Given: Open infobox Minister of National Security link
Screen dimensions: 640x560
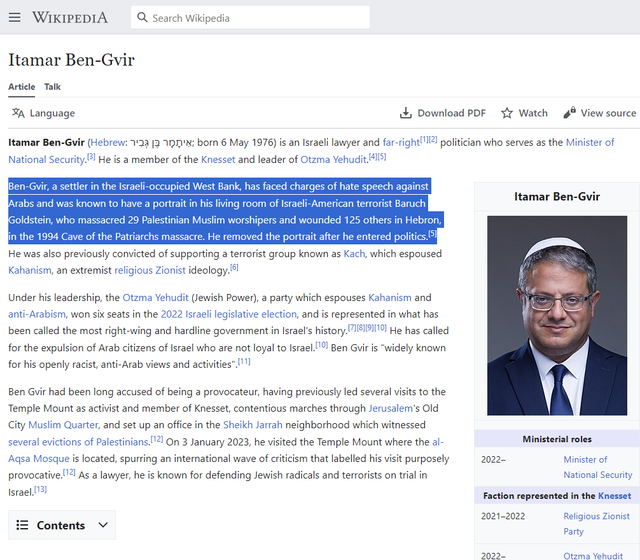Looking at the screenshot, I should pyautogui.click(x=598, y=467).
